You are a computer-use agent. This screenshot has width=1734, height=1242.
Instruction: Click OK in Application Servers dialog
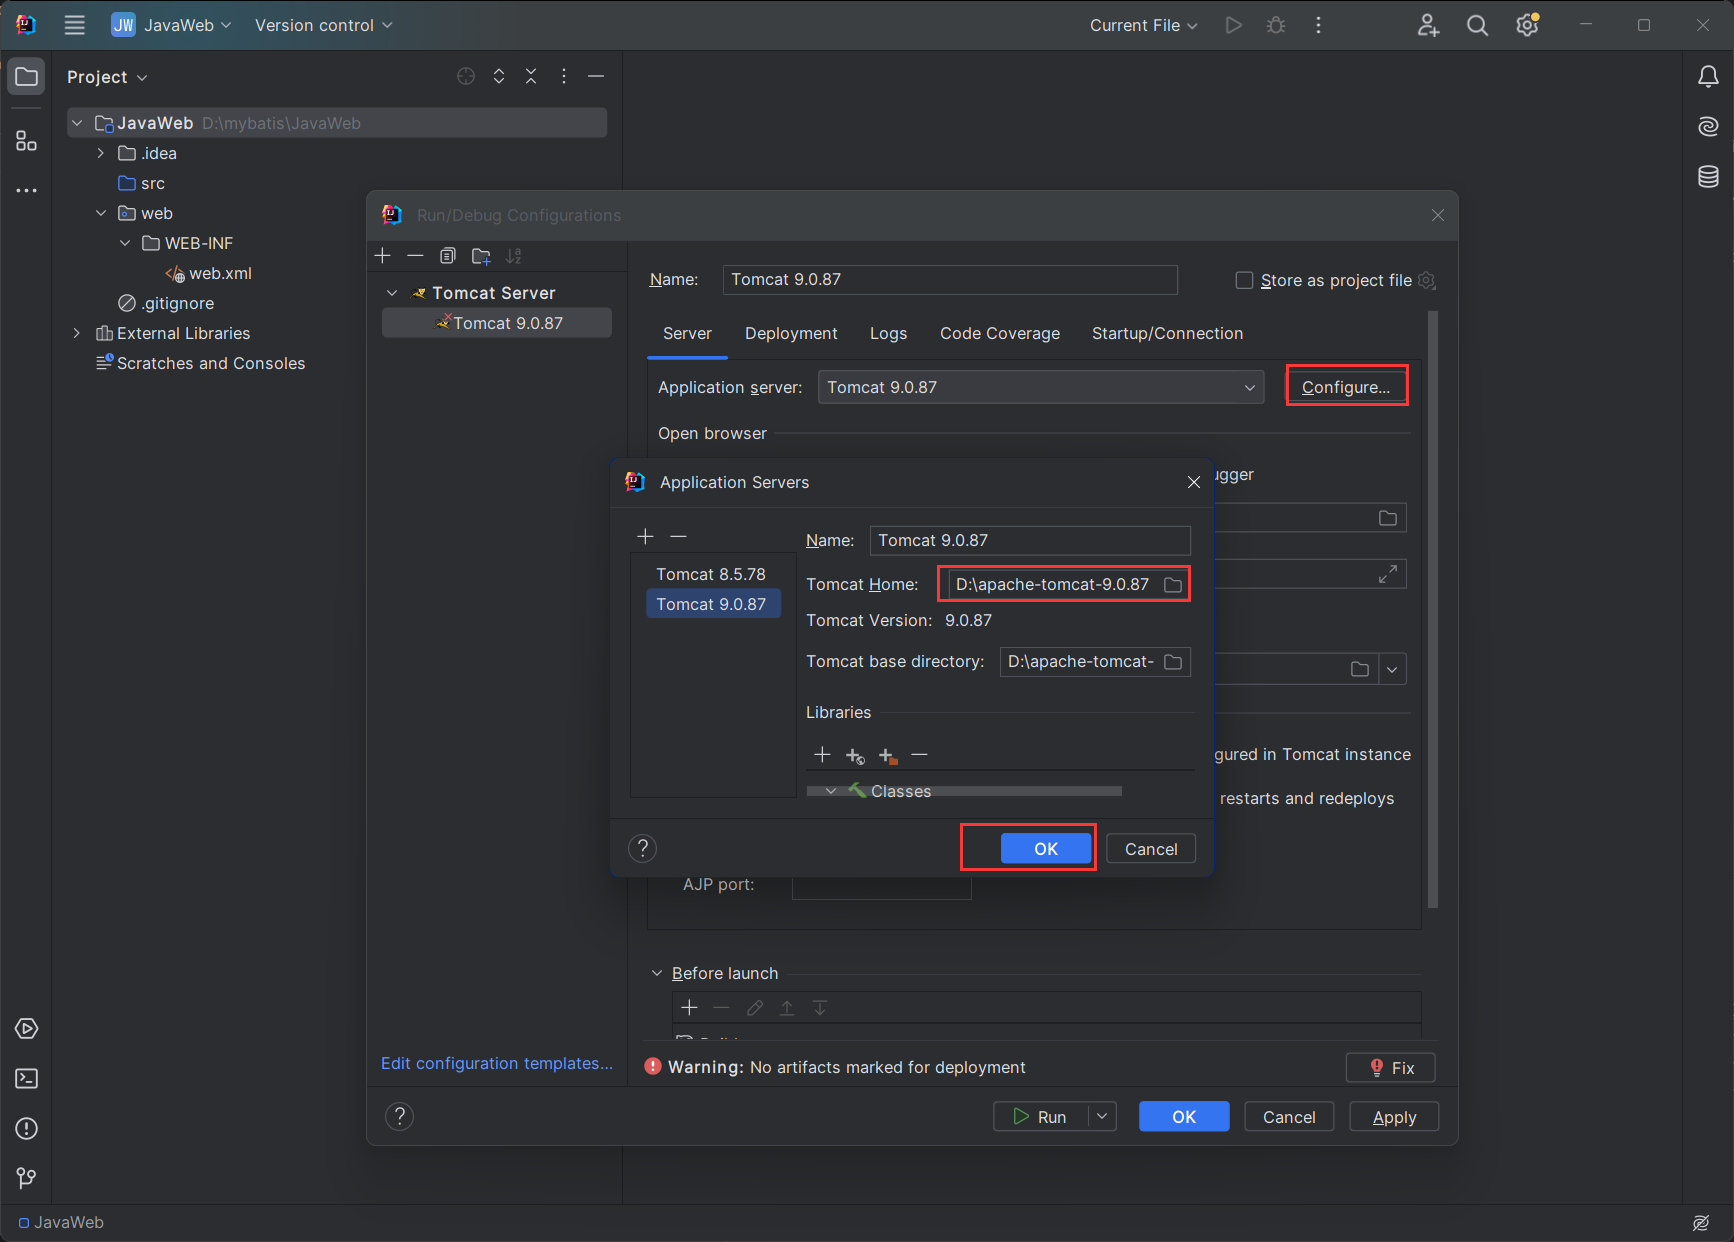click(x=1046, y=849)
